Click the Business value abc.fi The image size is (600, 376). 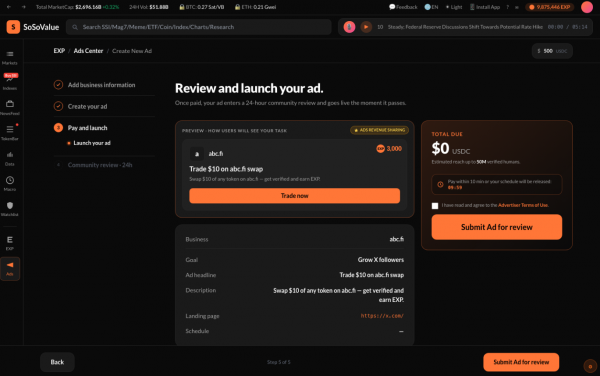tap(396, 239)
